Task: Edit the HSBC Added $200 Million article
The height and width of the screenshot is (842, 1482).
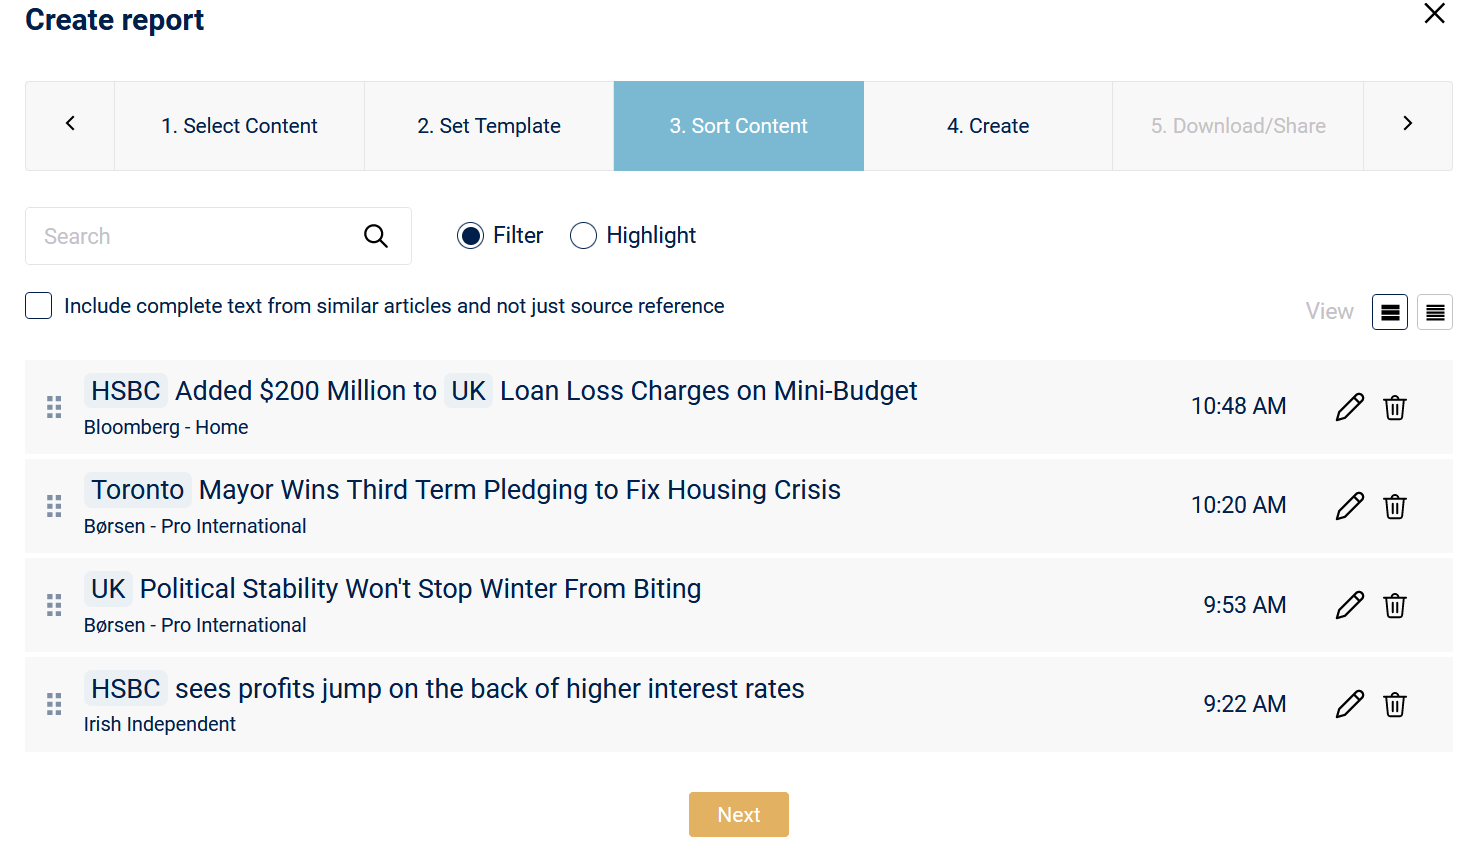Action: pyautogui.click(x=1349, y=407)
